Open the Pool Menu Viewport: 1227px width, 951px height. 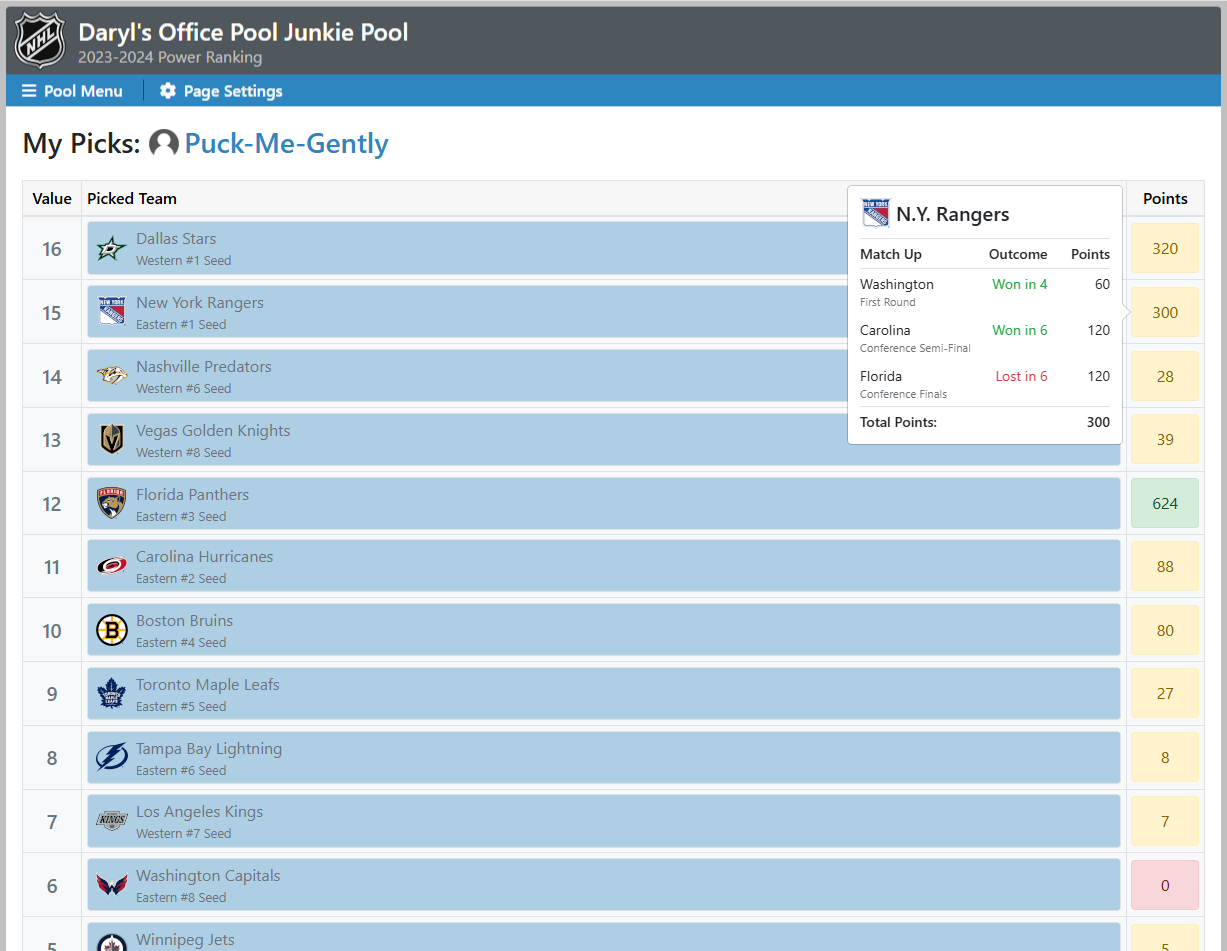pyautogui.click(x=72, y=91)
